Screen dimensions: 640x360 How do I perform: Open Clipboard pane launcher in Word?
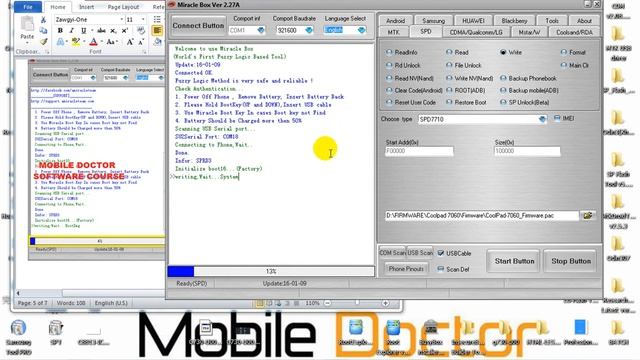pos(47,52)
